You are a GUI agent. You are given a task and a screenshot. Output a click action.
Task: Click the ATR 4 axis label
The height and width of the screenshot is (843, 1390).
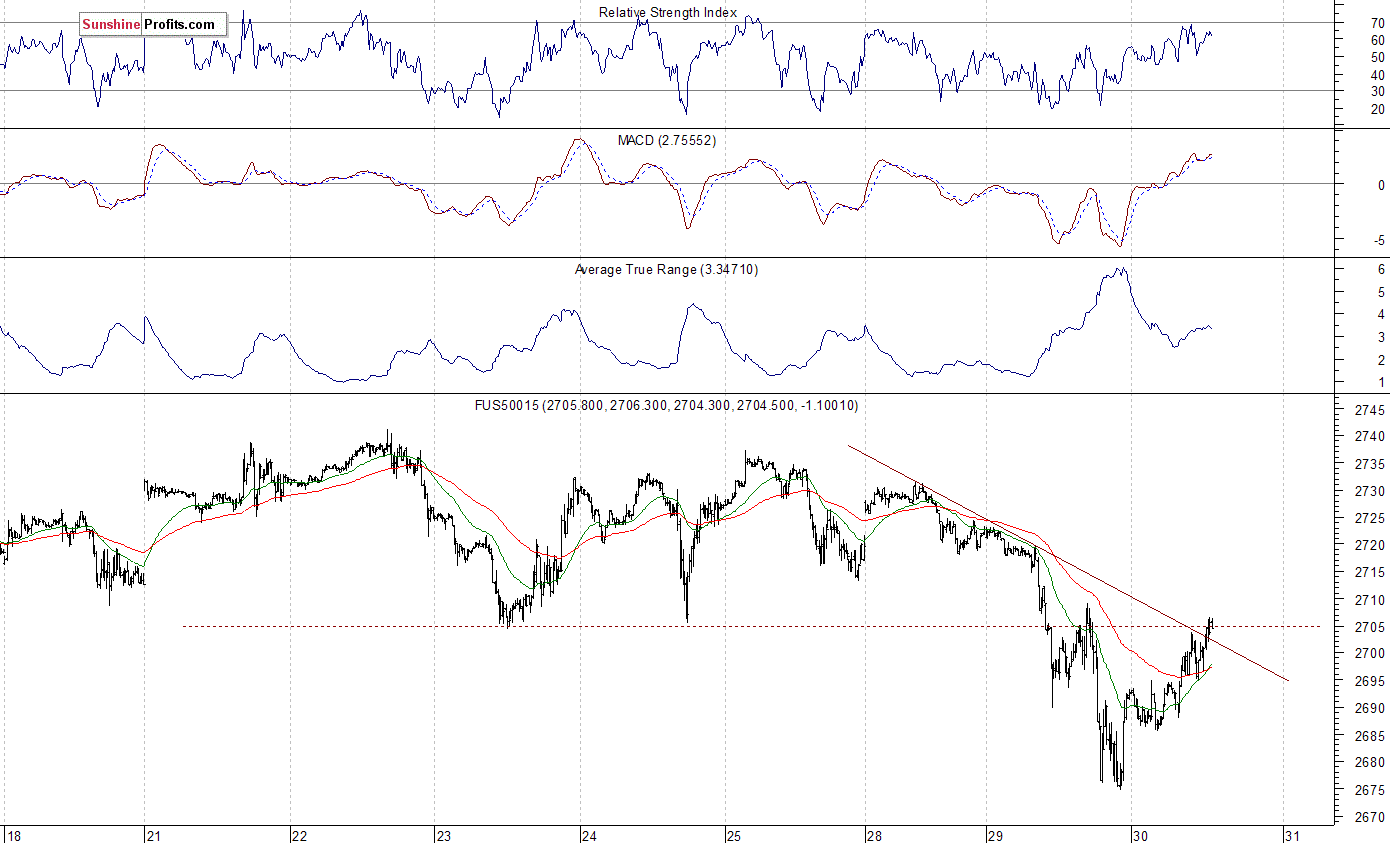coord(1381,314)
